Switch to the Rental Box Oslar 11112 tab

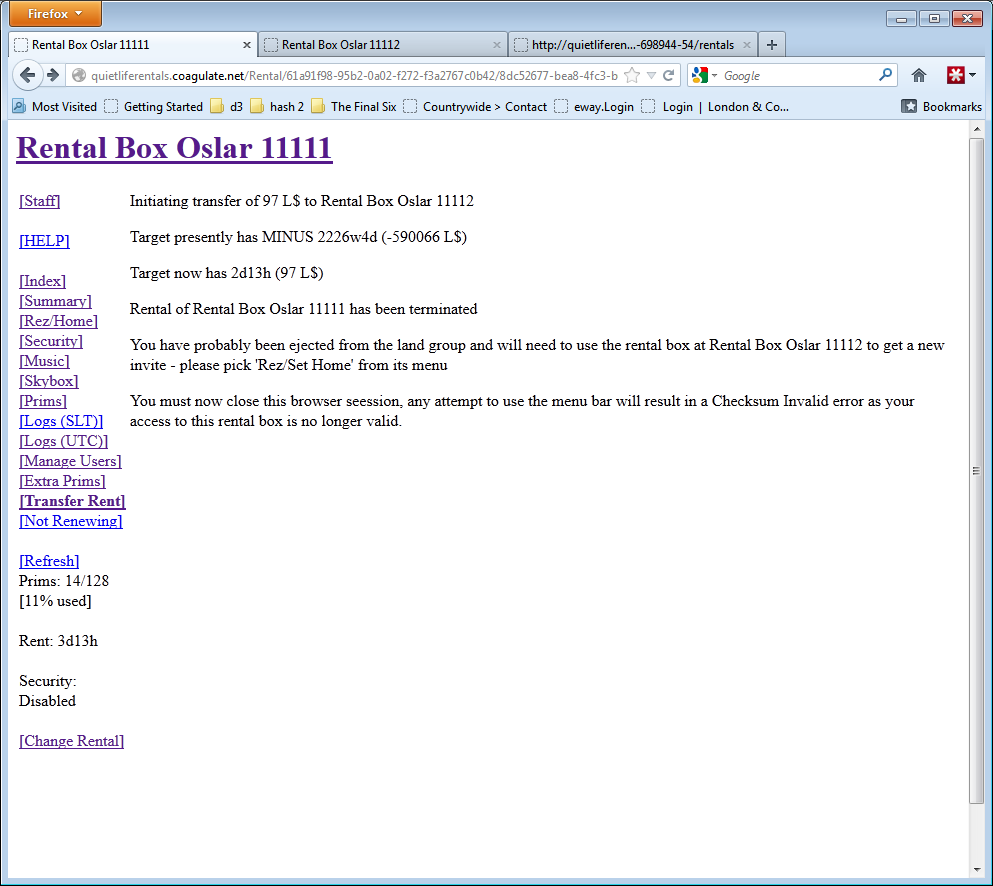point(375,45)
